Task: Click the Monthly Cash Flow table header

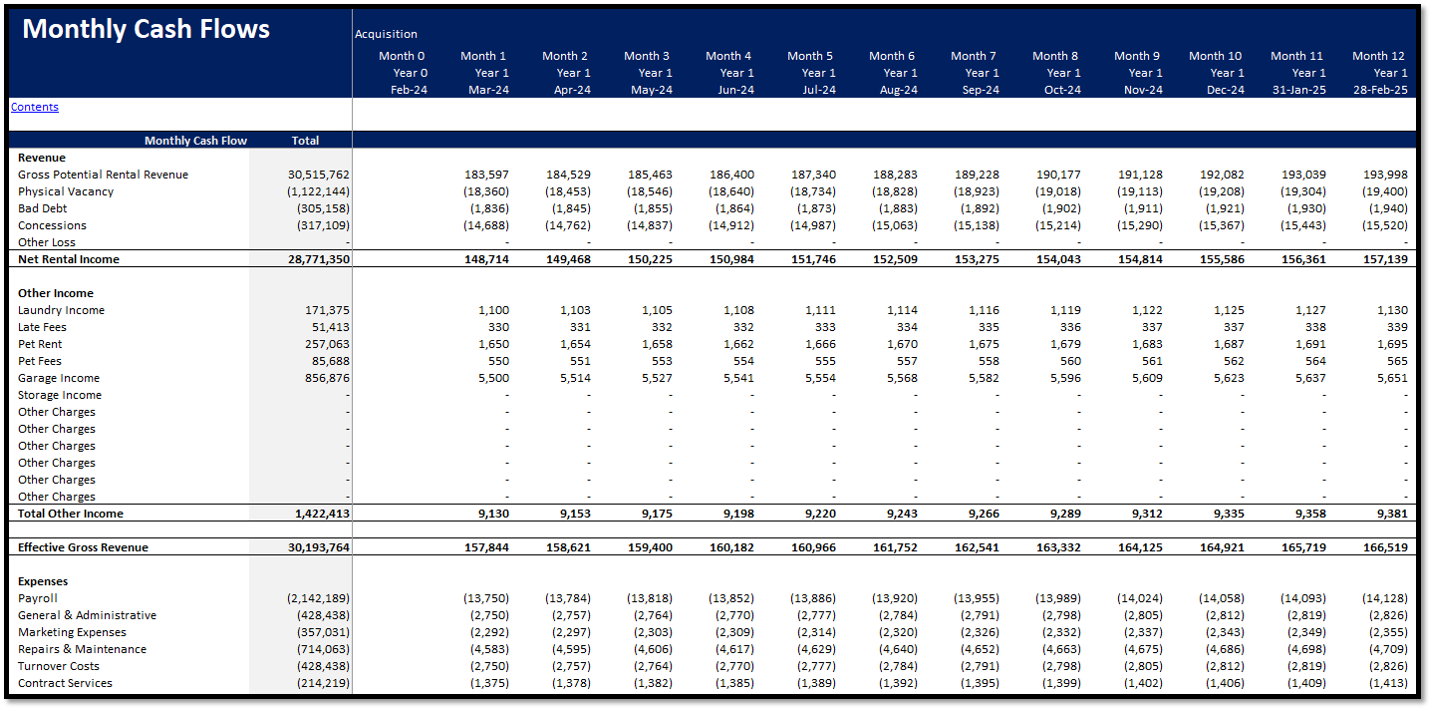Action: (195, 141)
